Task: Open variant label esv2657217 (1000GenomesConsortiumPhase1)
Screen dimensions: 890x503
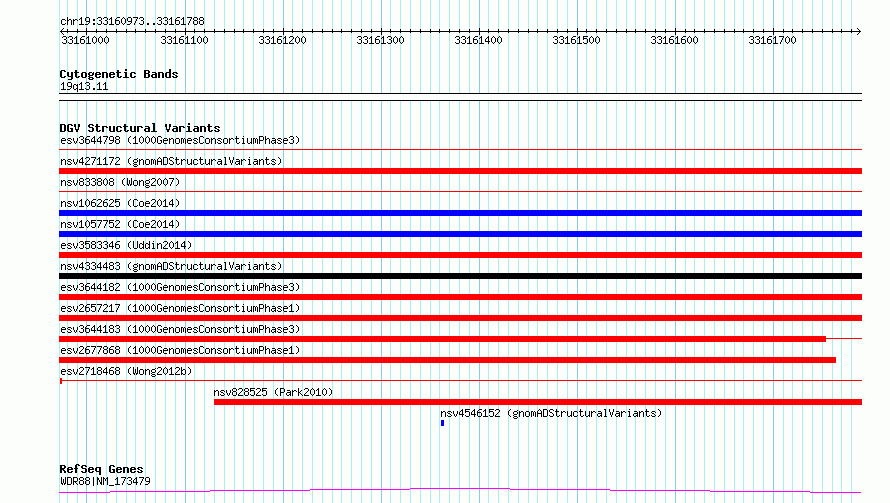Action: pos(180,308)
